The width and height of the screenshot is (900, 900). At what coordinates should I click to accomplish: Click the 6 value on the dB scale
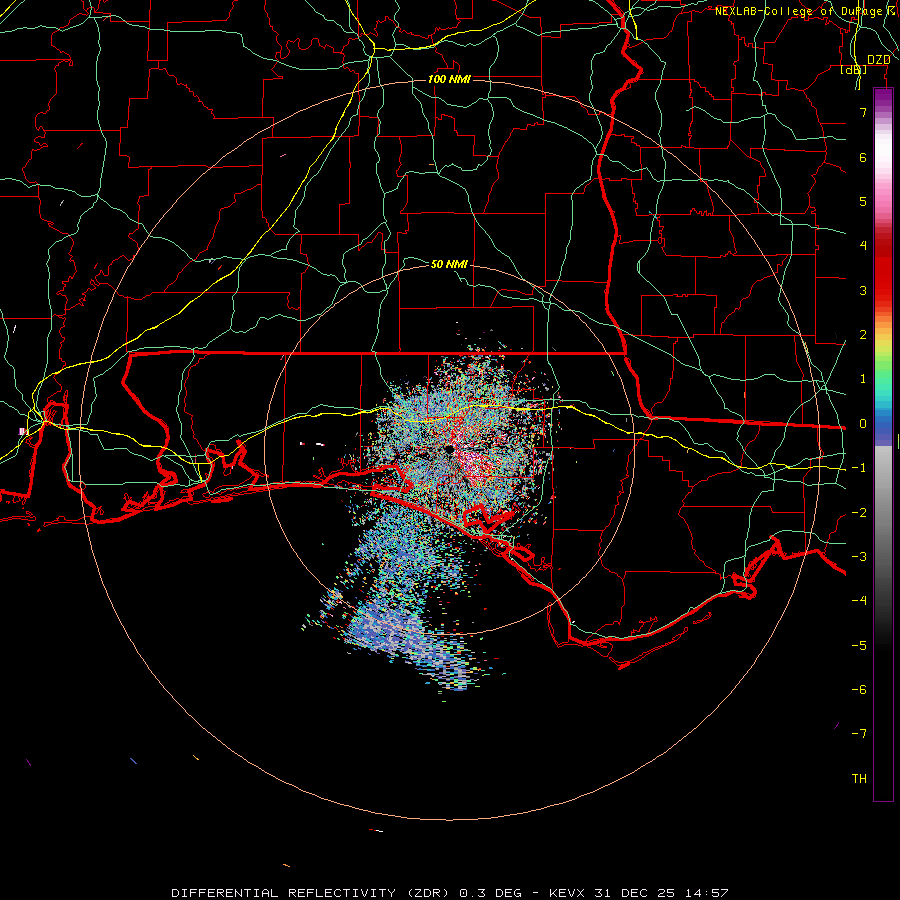coord(863,157)
